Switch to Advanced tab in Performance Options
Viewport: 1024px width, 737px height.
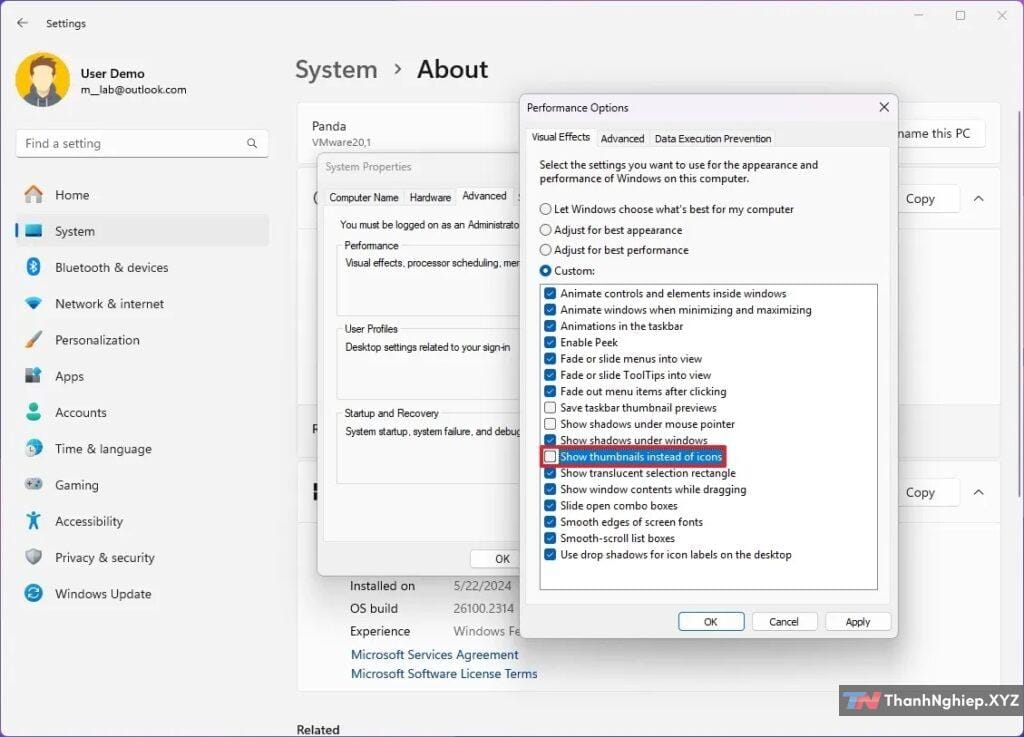622,138
